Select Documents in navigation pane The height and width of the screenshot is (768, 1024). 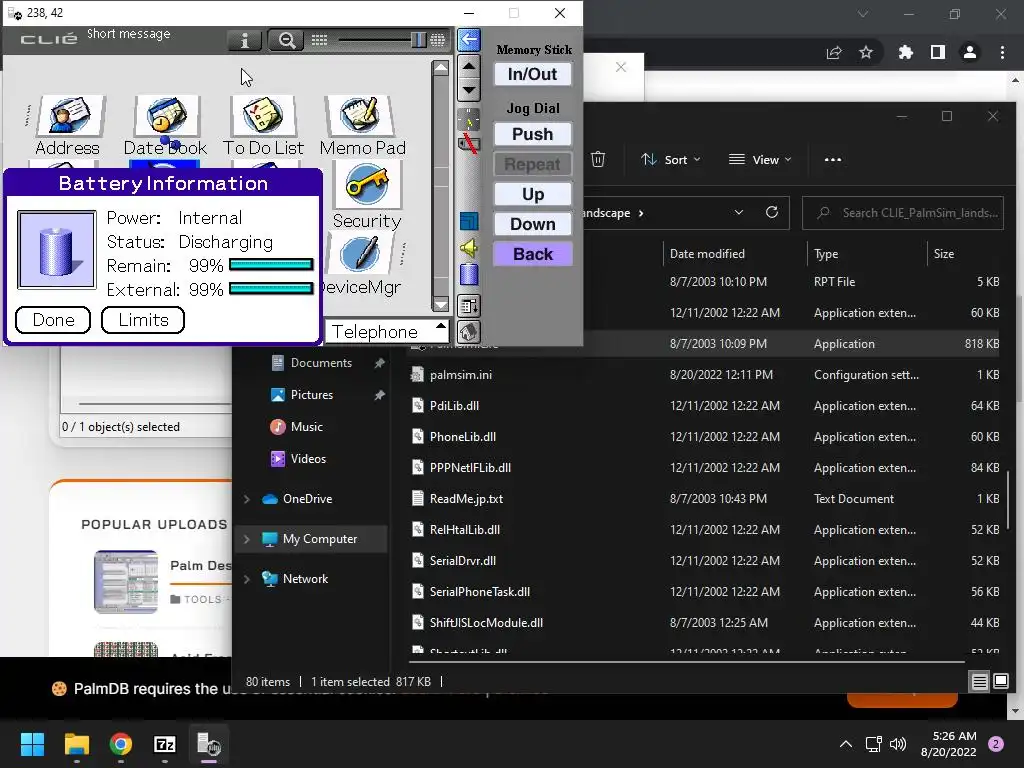coord(320,362)
